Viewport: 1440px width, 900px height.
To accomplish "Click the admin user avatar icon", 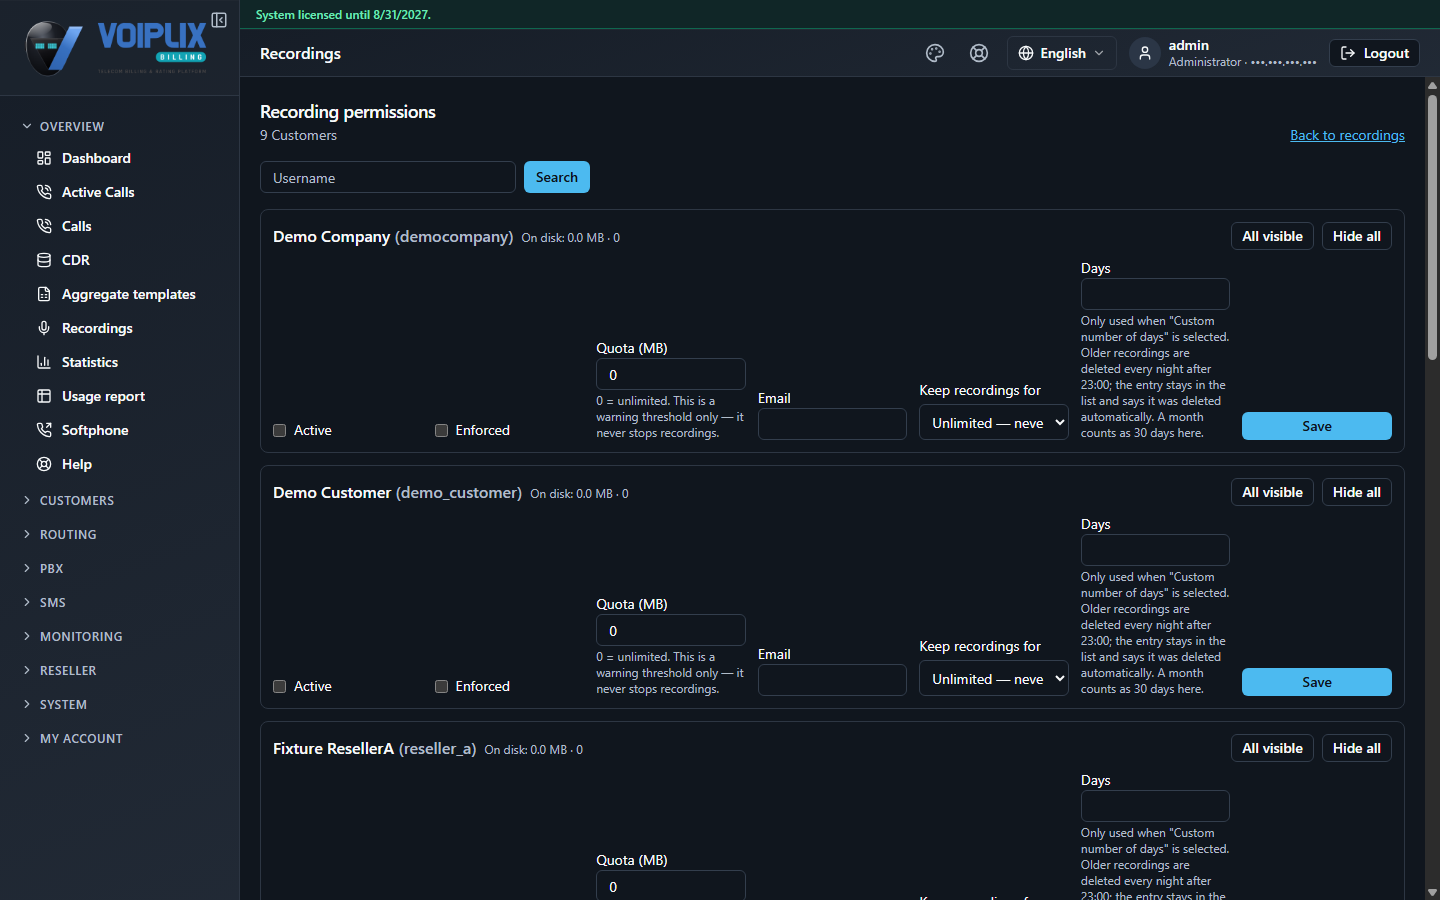I will coord(1145,53).
